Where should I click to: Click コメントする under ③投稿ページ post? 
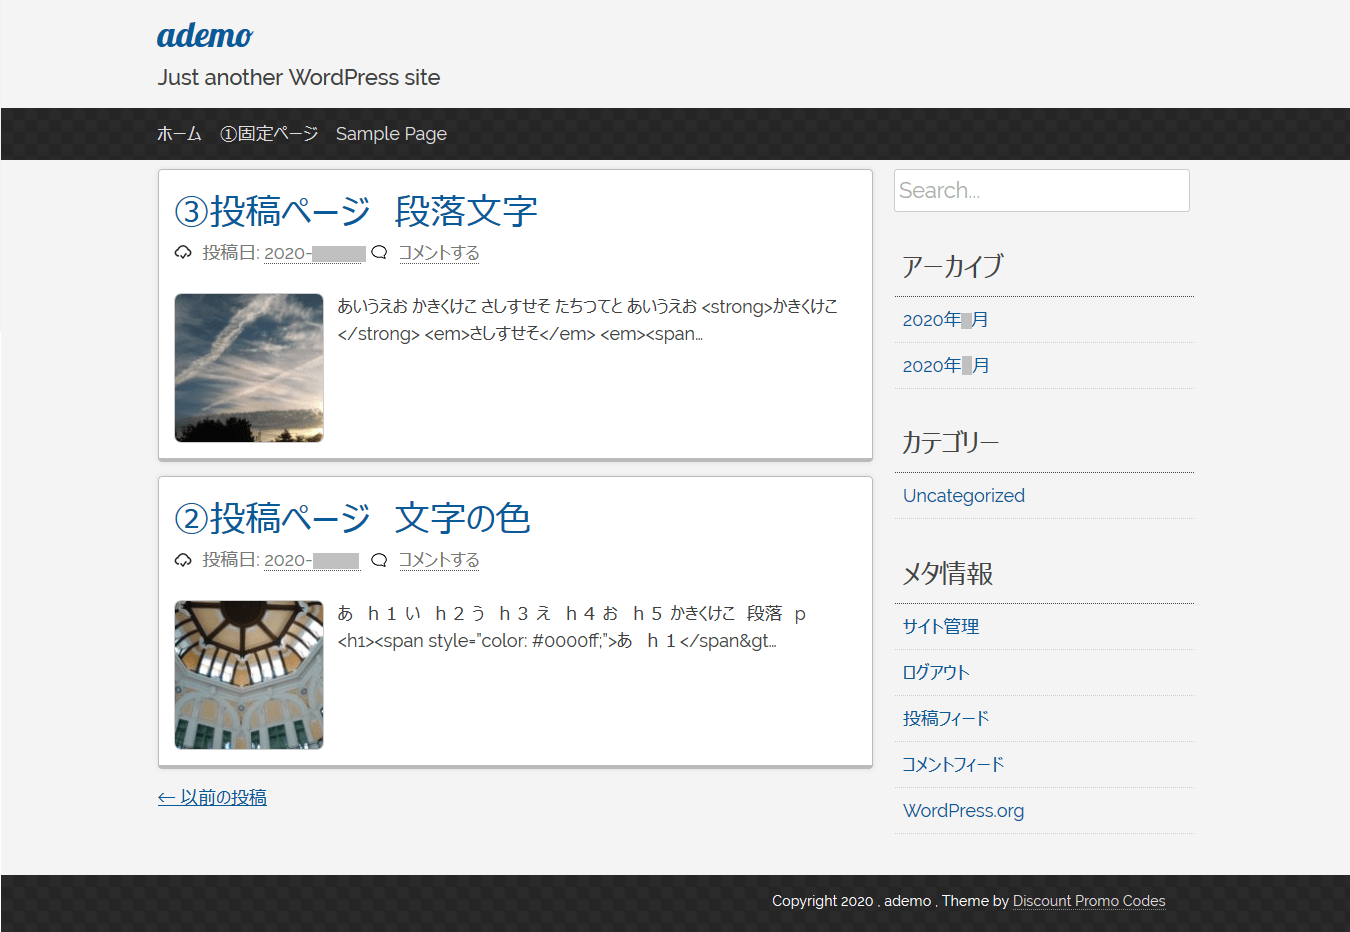[439, 253]
